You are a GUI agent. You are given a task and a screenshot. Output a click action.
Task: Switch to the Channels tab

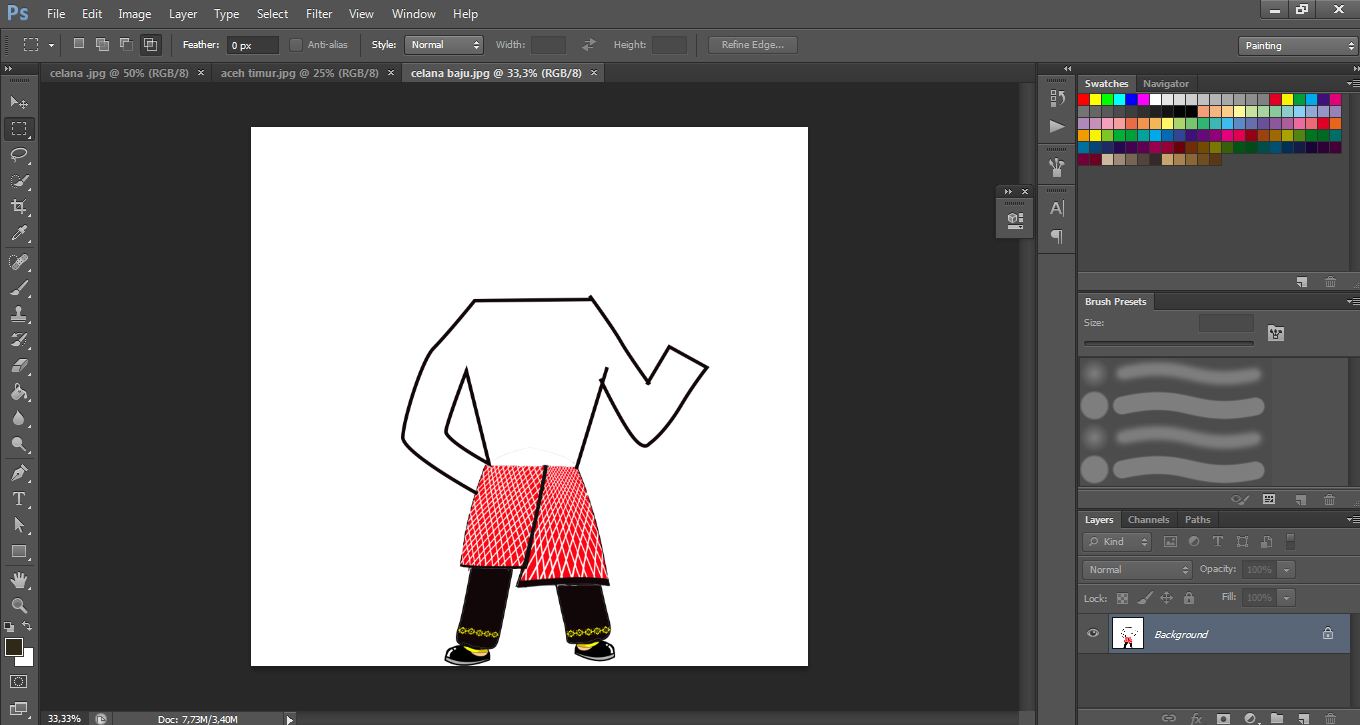(x=1148, y=520)
